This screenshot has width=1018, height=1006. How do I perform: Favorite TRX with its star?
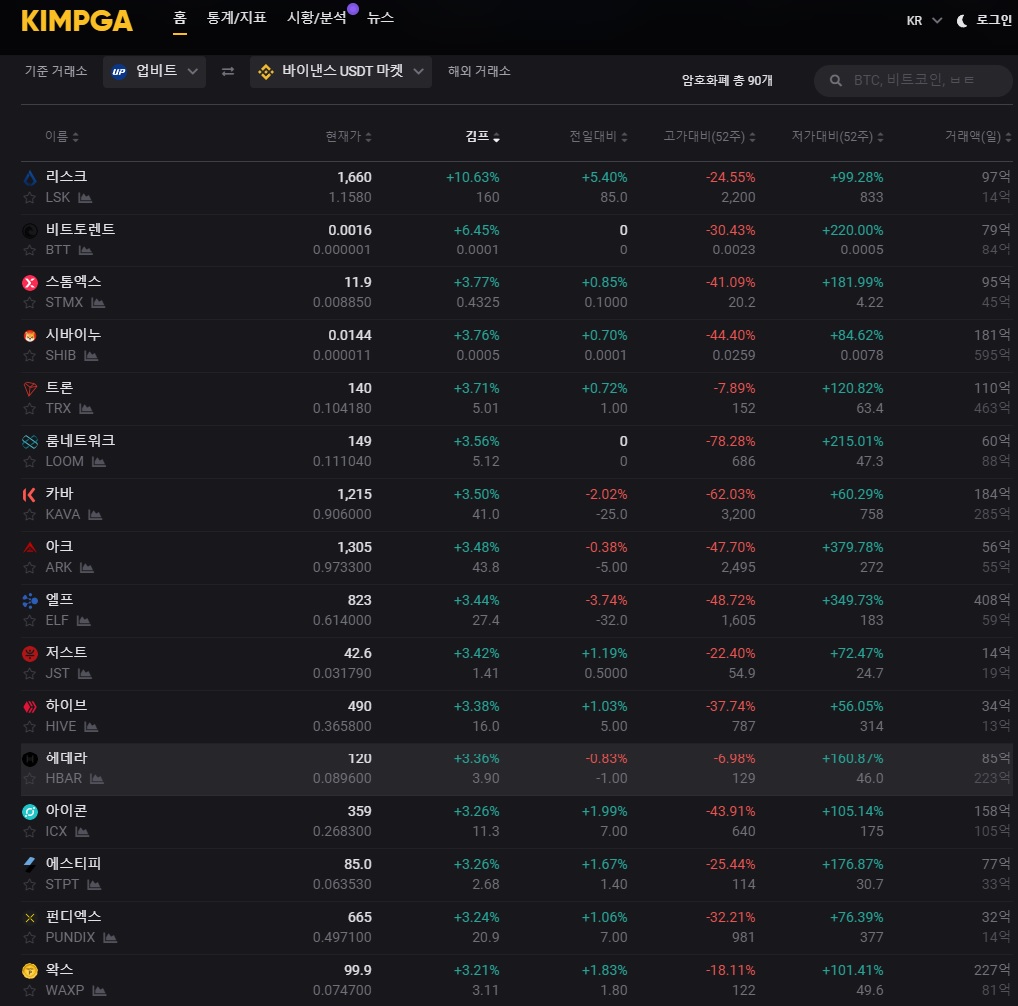[29, 409]
